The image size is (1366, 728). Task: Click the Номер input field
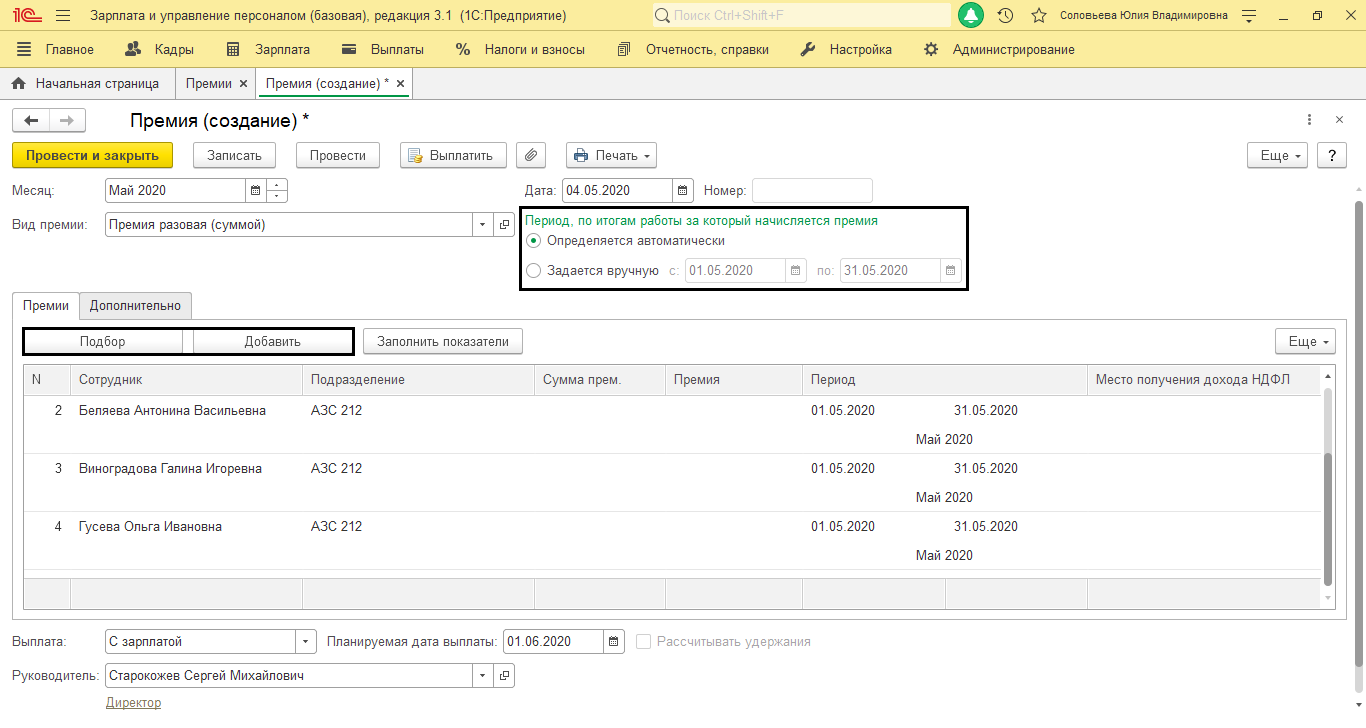click(812, 190)
